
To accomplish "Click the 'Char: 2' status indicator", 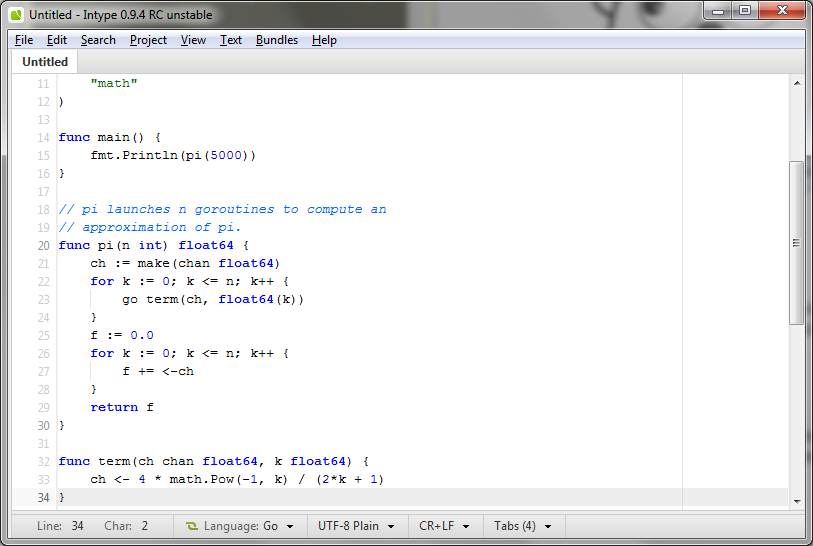I will (126, 526).
